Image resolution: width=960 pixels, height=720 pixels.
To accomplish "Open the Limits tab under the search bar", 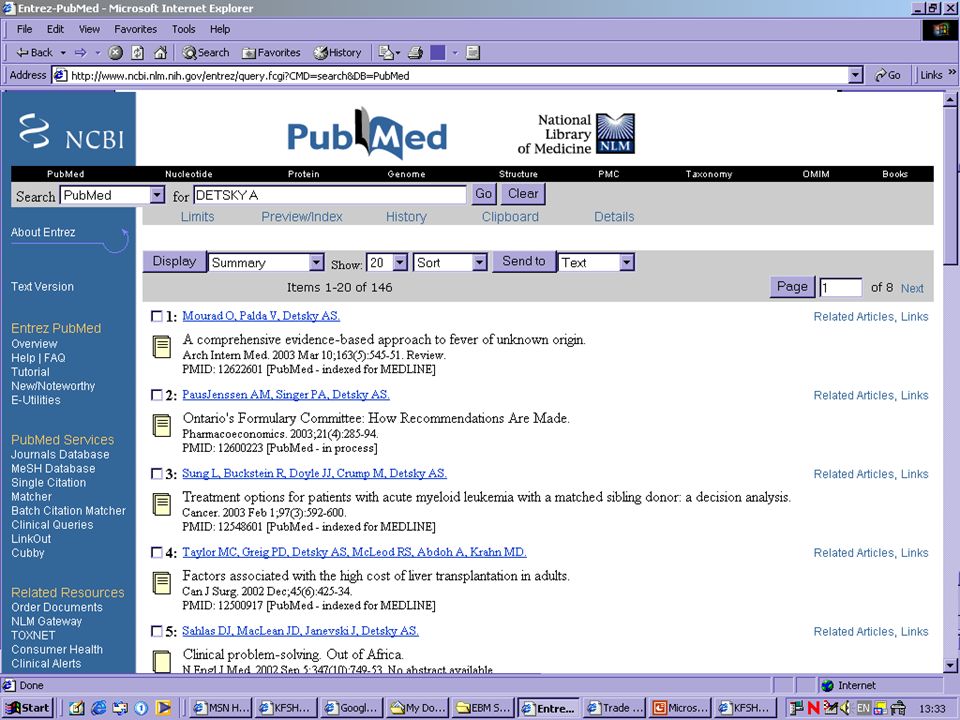I will tap(197, 217).
